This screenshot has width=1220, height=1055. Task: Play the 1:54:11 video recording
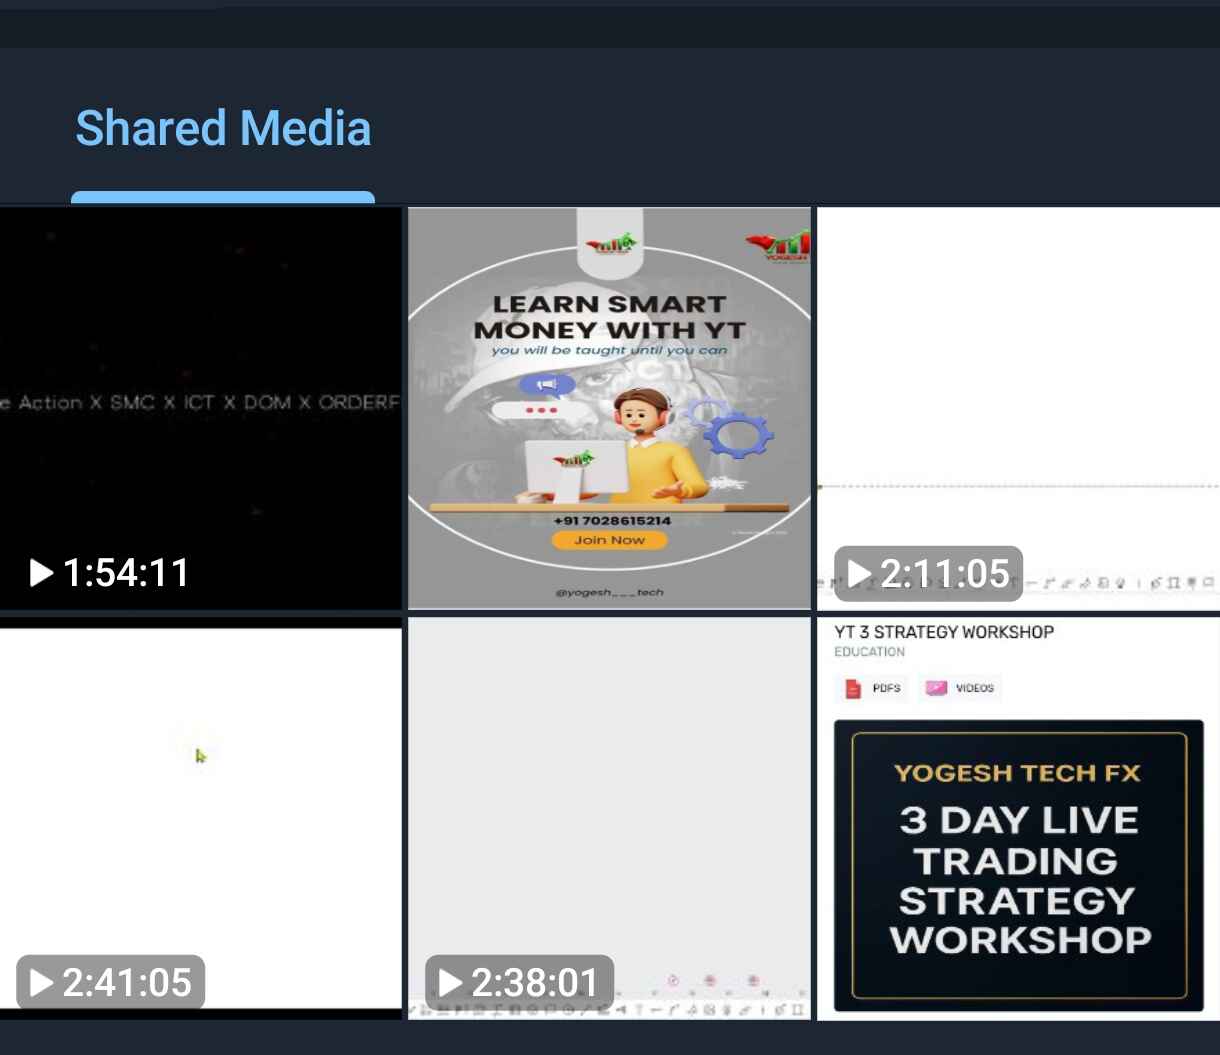click(x=41, y=572)
